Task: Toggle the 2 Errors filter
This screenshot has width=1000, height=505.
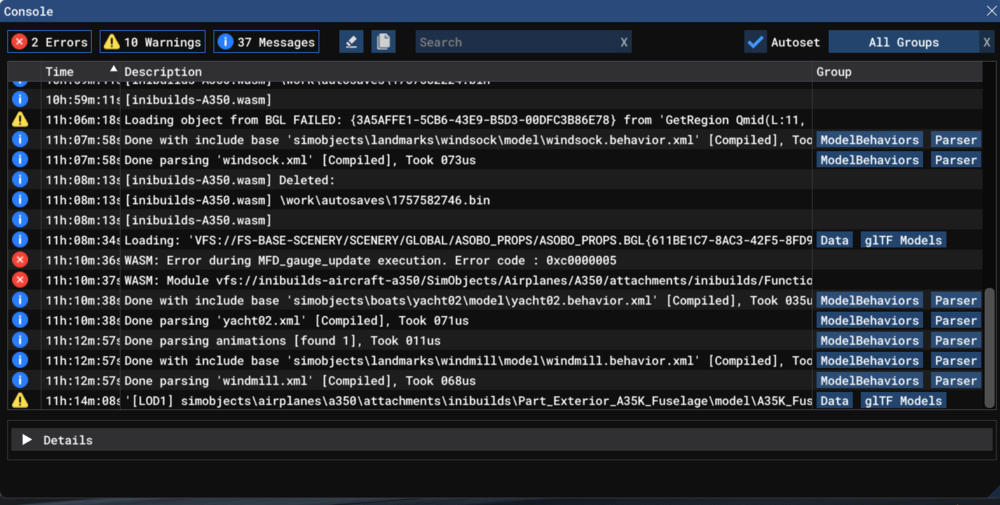Action: pyautogui.click(x=49, y=42)
